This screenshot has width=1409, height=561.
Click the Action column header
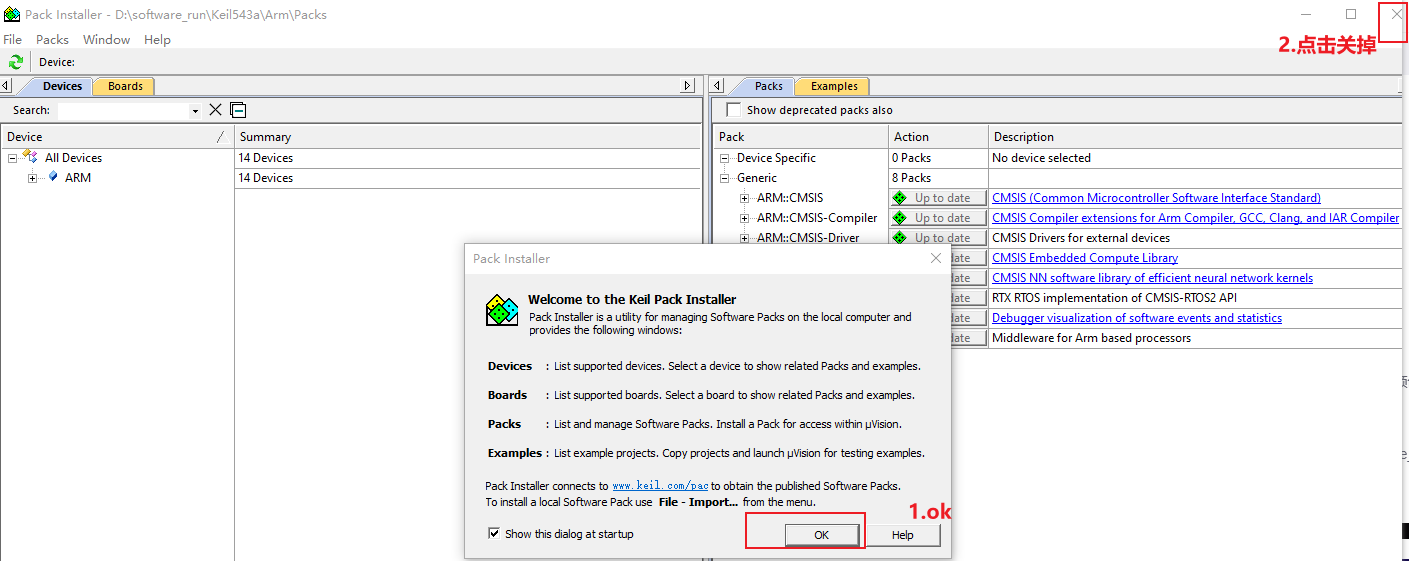coord(938,137)
